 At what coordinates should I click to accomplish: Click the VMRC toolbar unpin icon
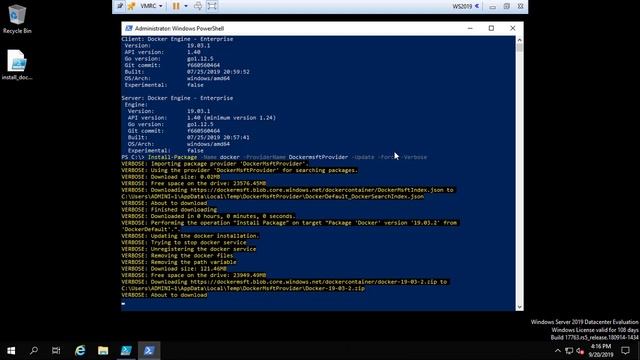coord(120,6)
